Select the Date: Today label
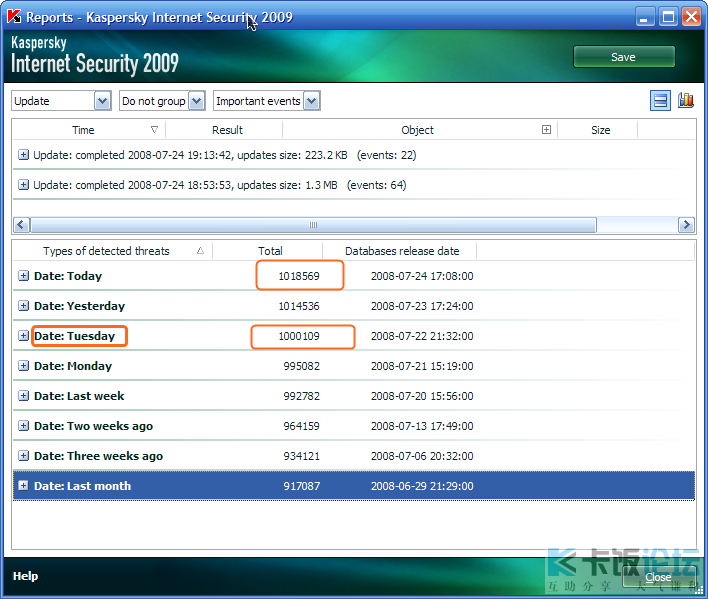708x599 pixels. click(x=68, y=276)
